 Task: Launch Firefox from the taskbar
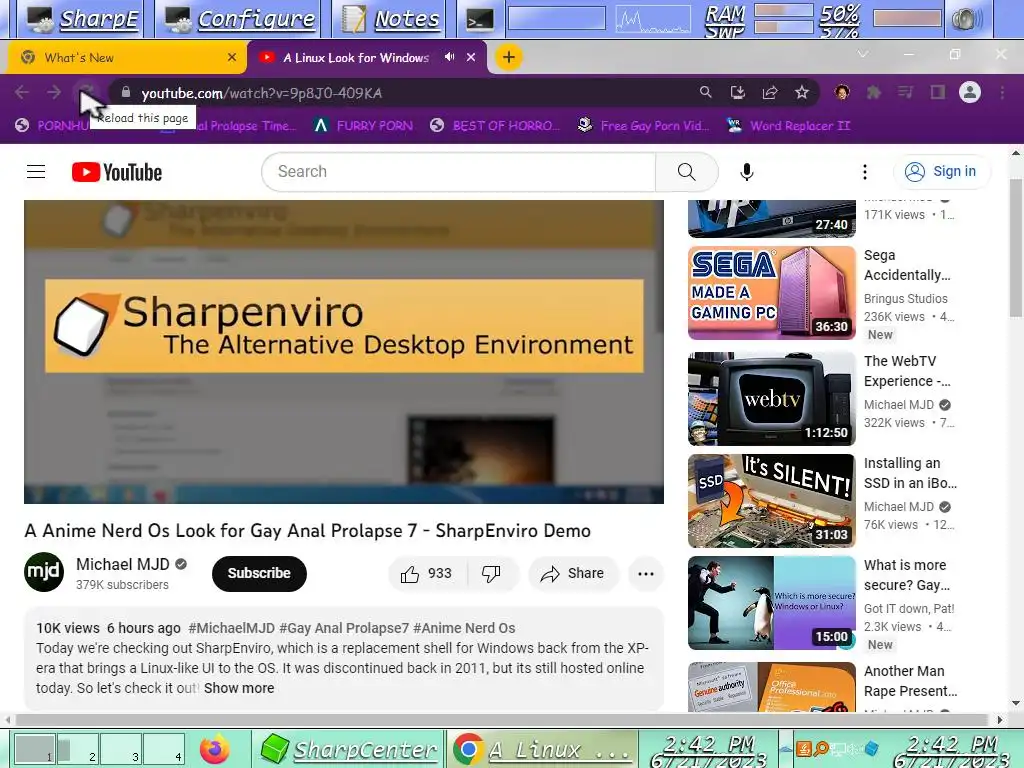[215, 749]
